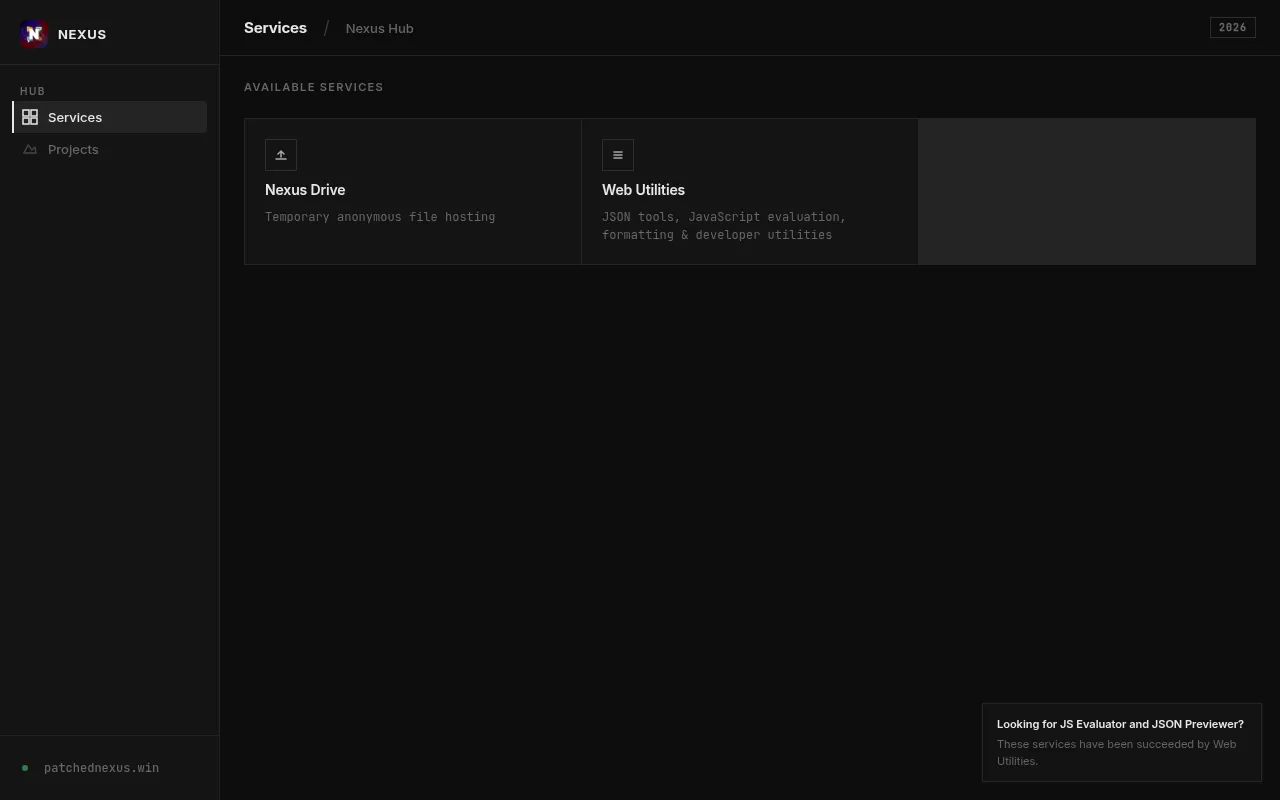
Task: Click the AVAILABLE SERVICES heading
Action: 314,87
